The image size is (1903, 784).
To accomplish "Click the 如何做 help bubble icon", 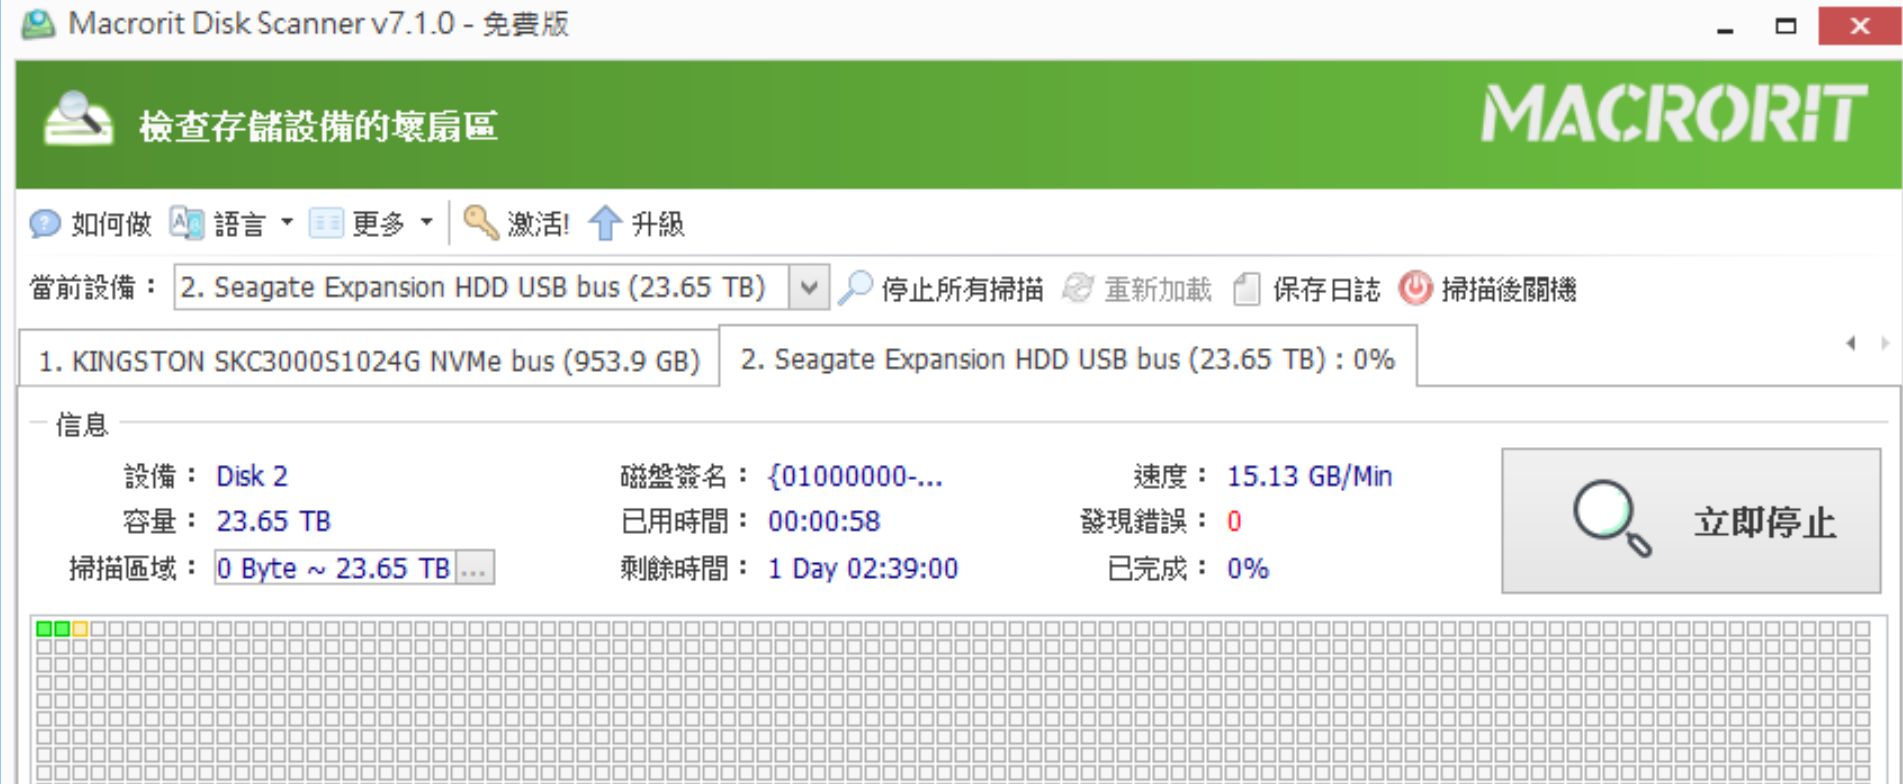I will click(45, 223).
